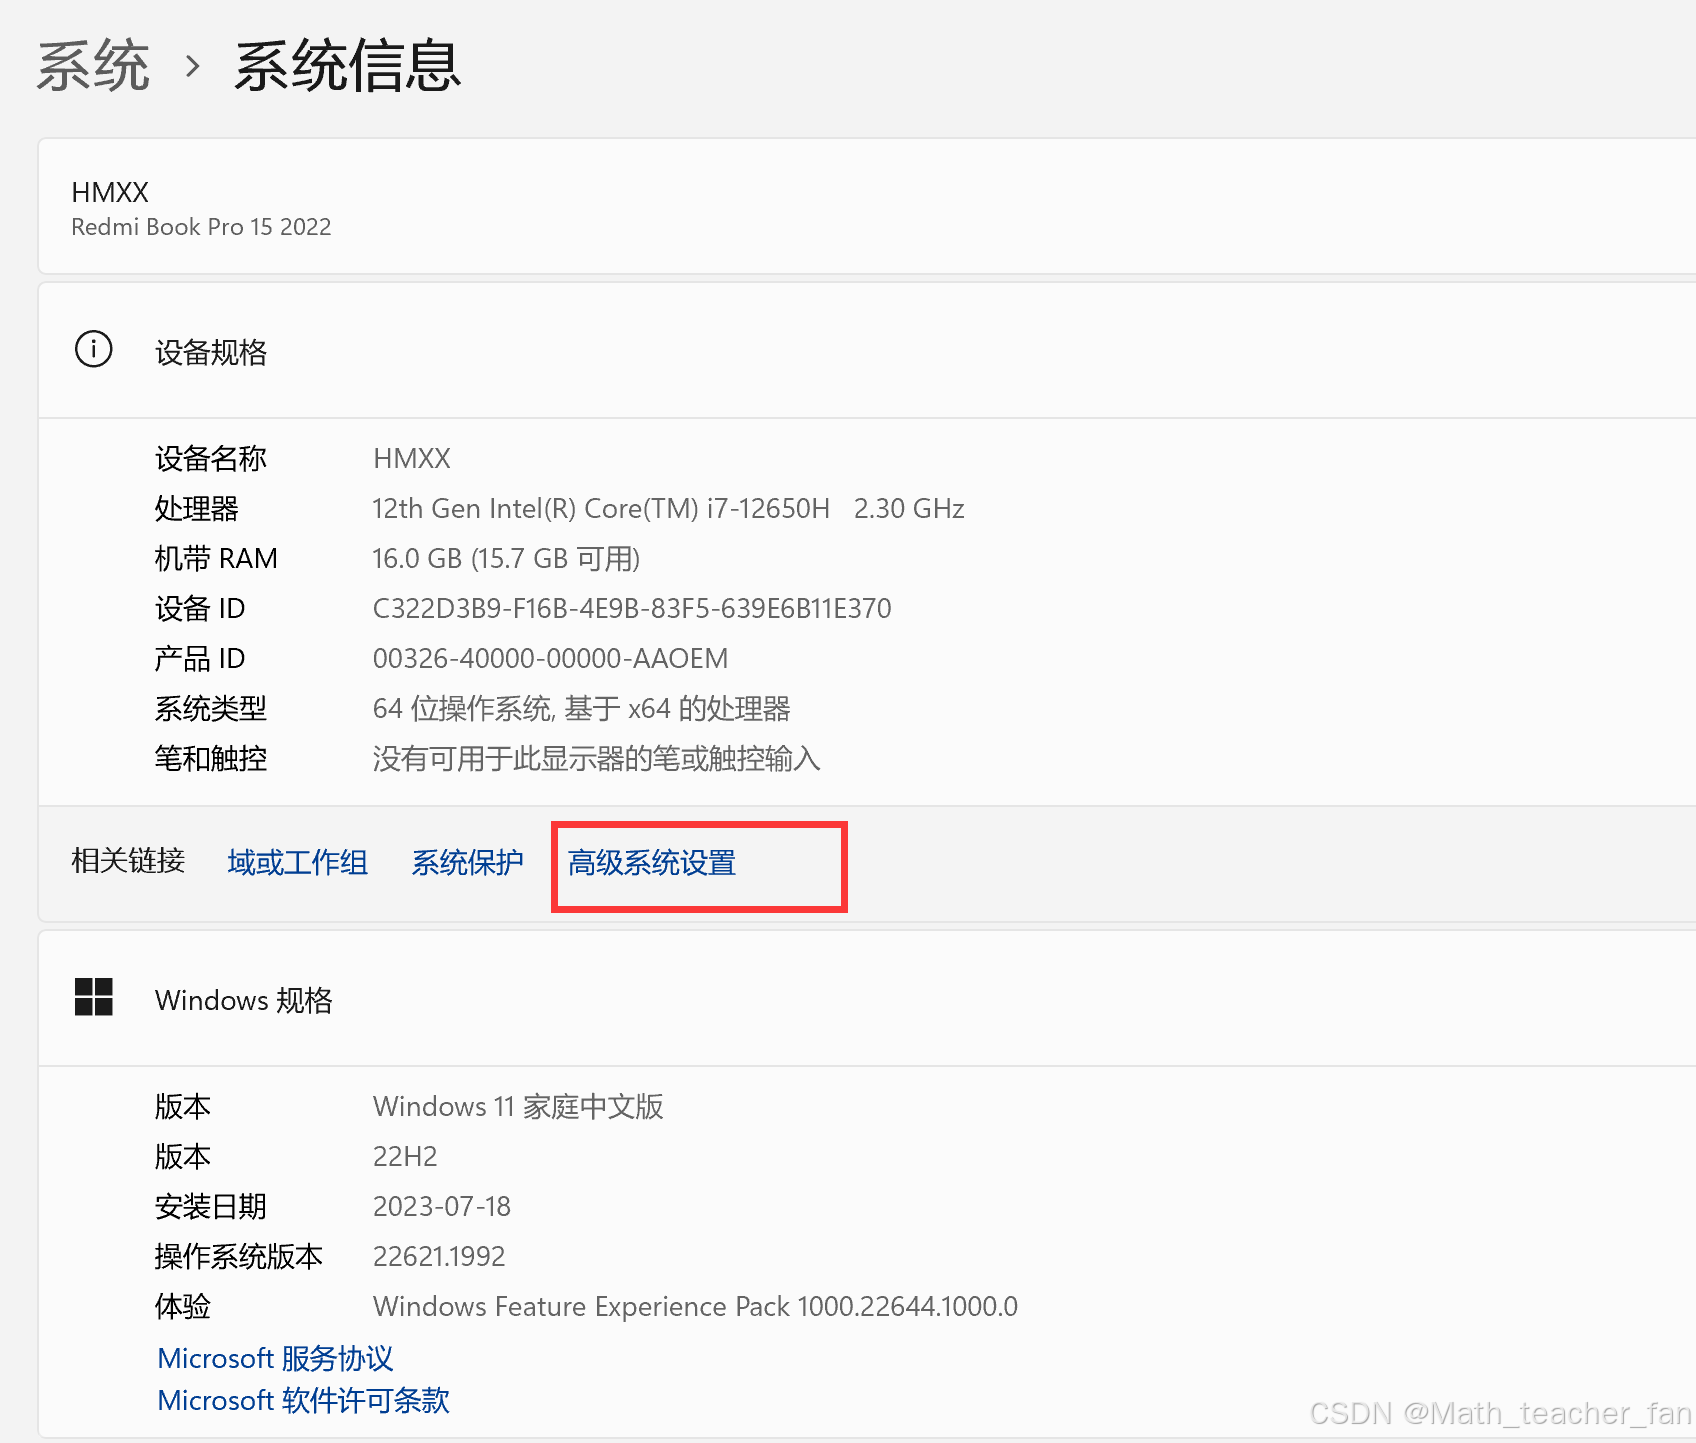1696x1443 pixels.
Task: Click the 设备名称 label
Action: pos(211,458)
